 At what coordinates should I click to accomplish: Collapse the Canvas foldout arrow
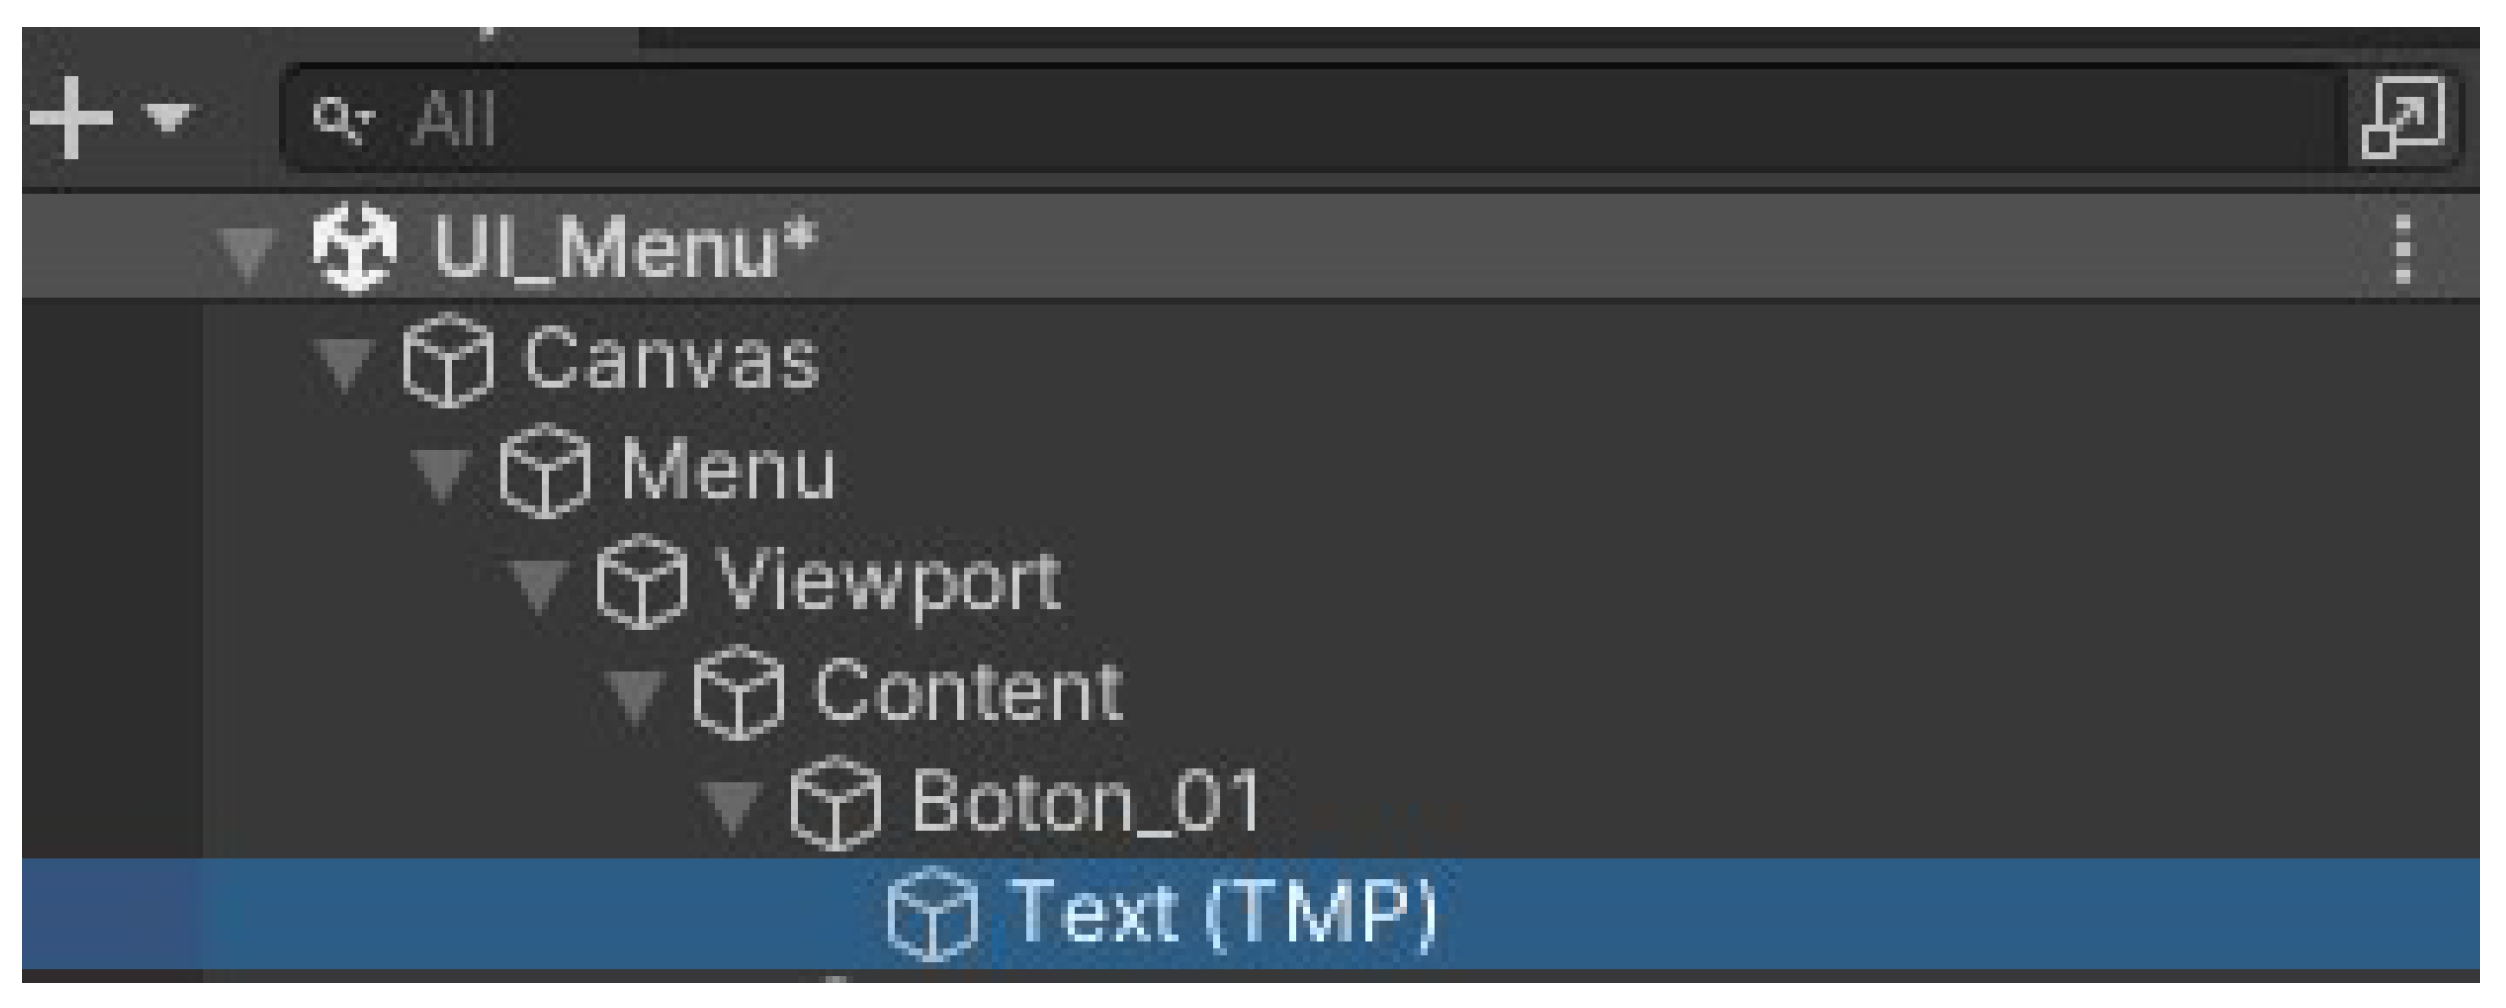pyautogui.click(x=345, y=362)
